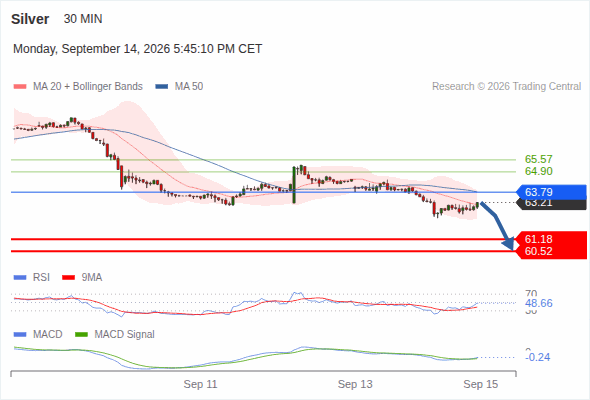This screenshot has height=400, width=590.
Task: Click the MA 20 + Bollinger Bands legend swatch
Action: pyautogui.click(x=20, y=87)
